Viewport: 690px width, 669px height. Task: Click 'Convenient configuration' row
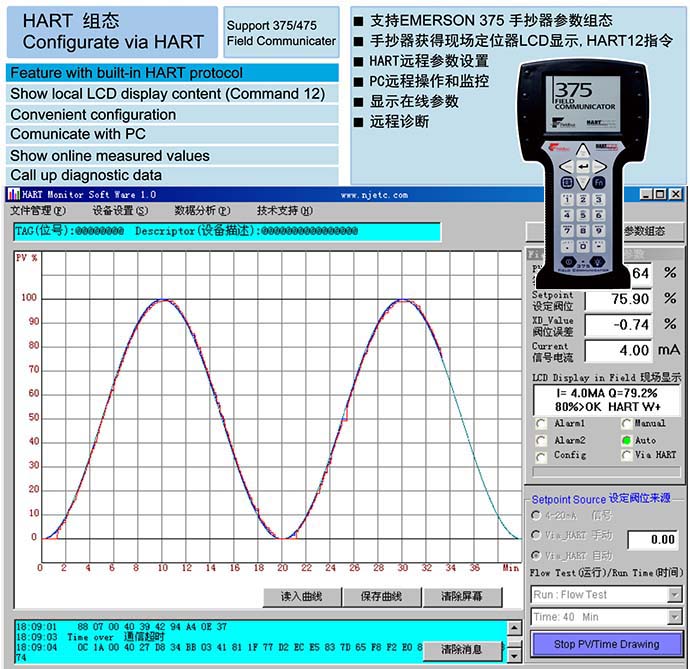[172, 114]
